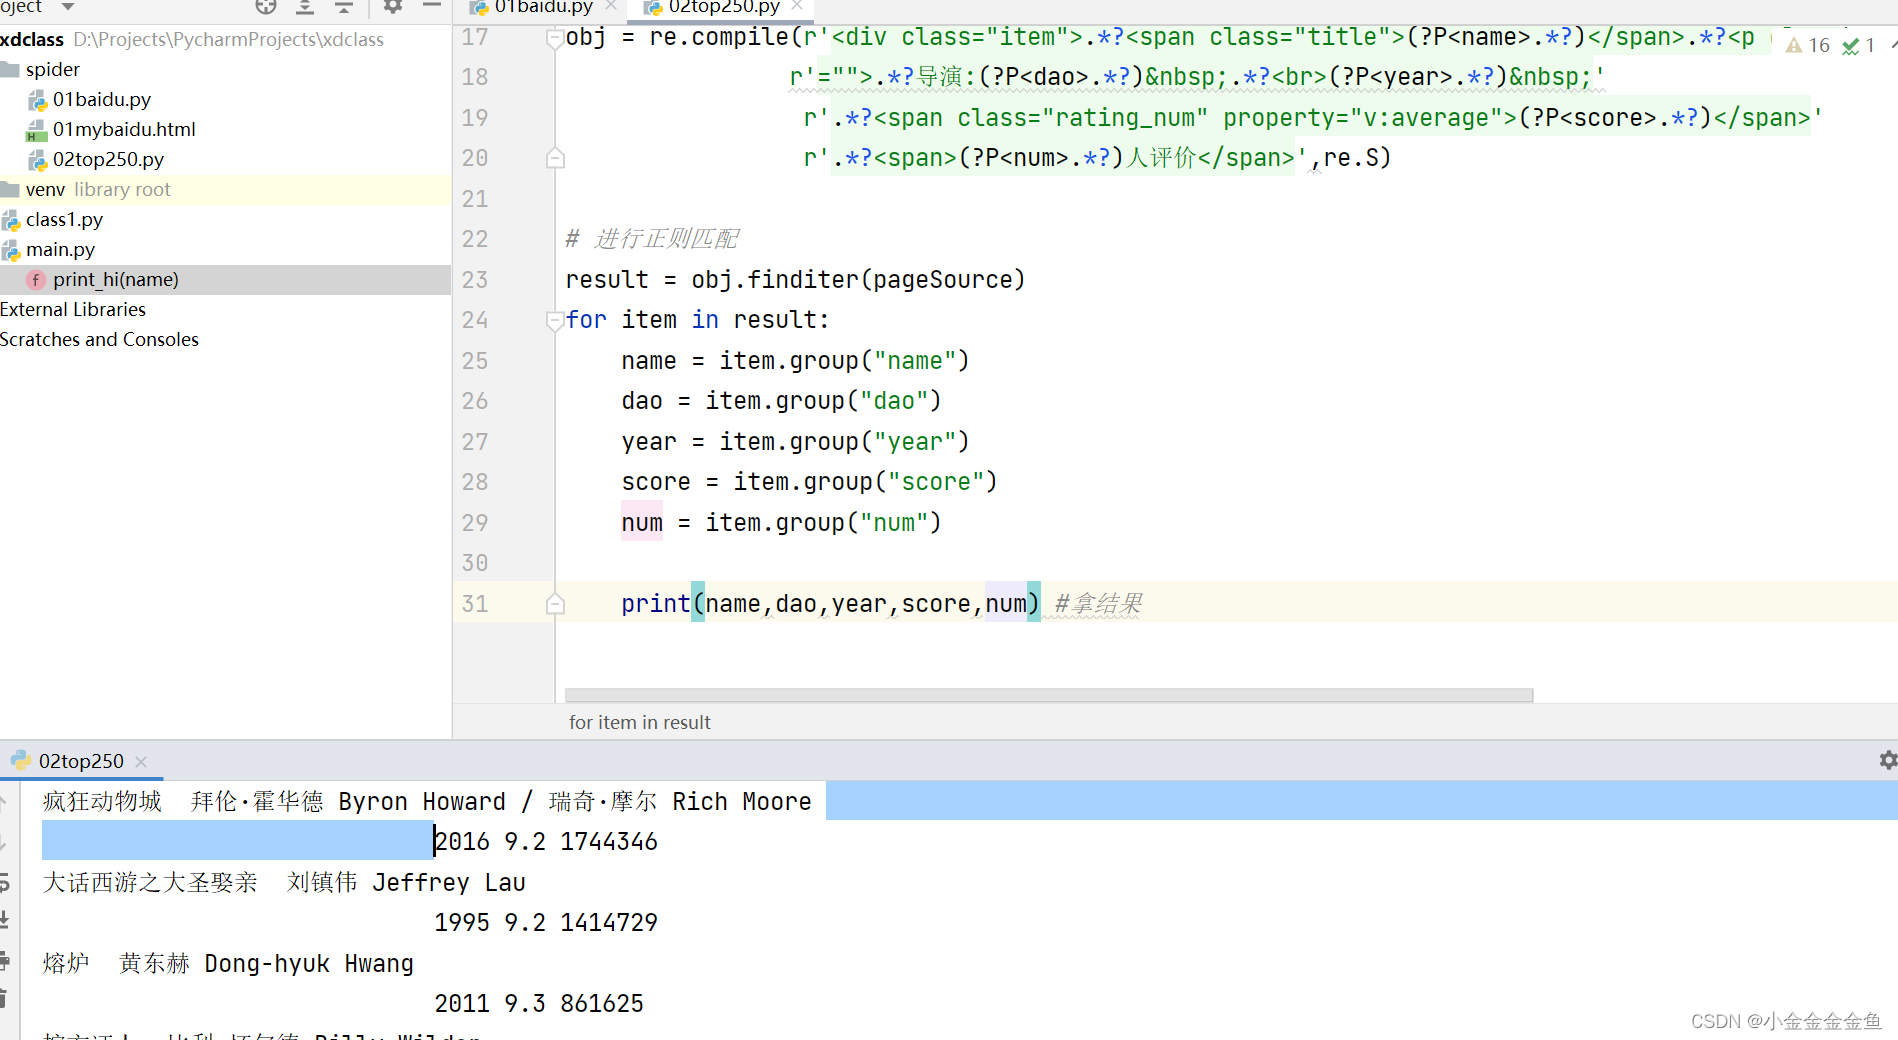Close the 02top250 run tab
This screenshot has width=1898, height=1040.
click(x=141, y=762)
